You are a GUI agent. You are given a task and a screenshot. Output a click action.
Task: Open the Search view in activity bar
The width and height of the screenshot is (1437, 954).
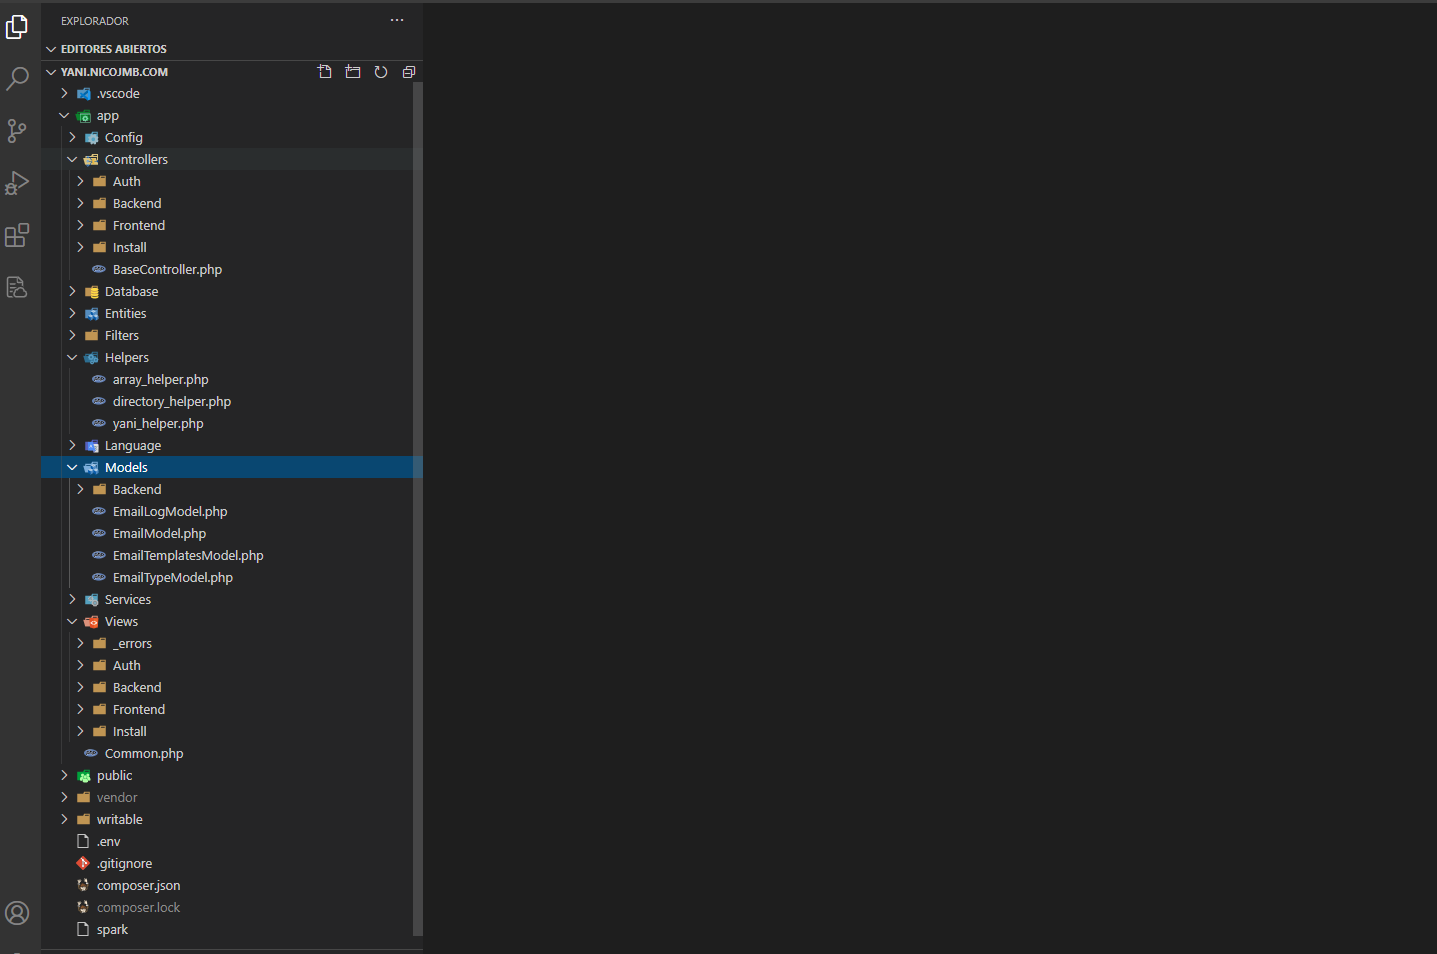pyautogui.click(x=17, y=79)
